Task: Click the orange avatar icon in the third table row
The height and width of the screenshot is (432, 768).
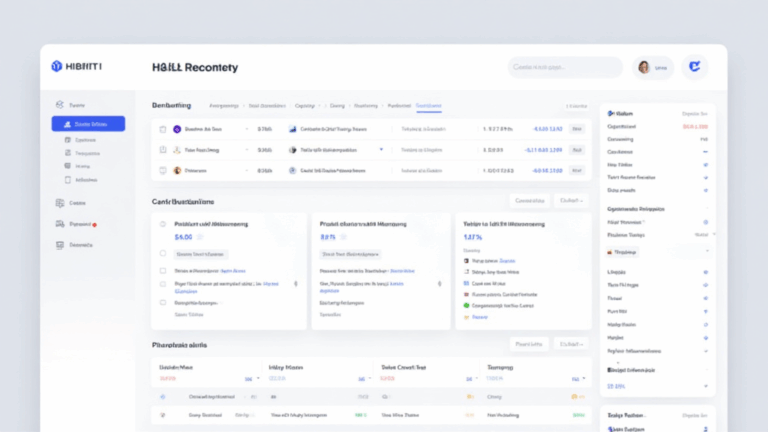Action: [177, 171]
